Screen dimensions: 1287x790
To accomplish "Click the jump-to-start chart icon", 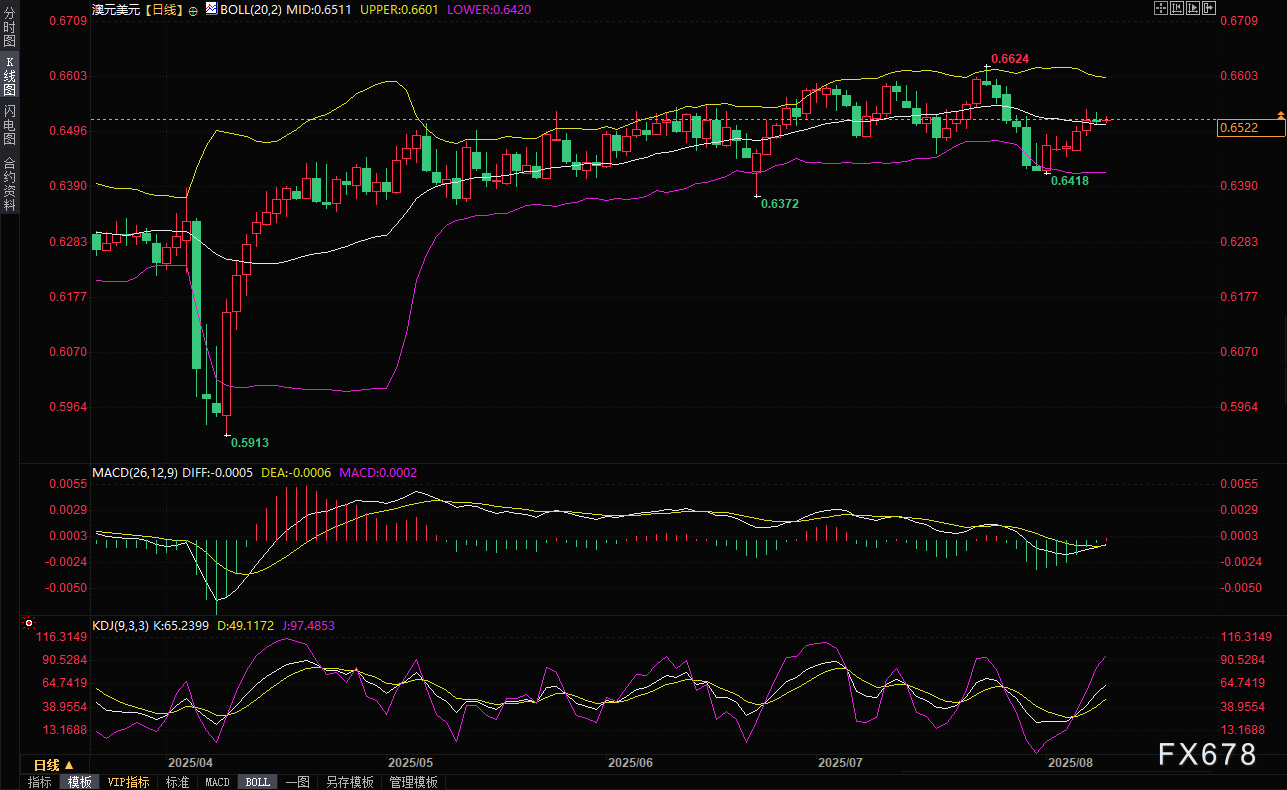I will click(1177, 8).
